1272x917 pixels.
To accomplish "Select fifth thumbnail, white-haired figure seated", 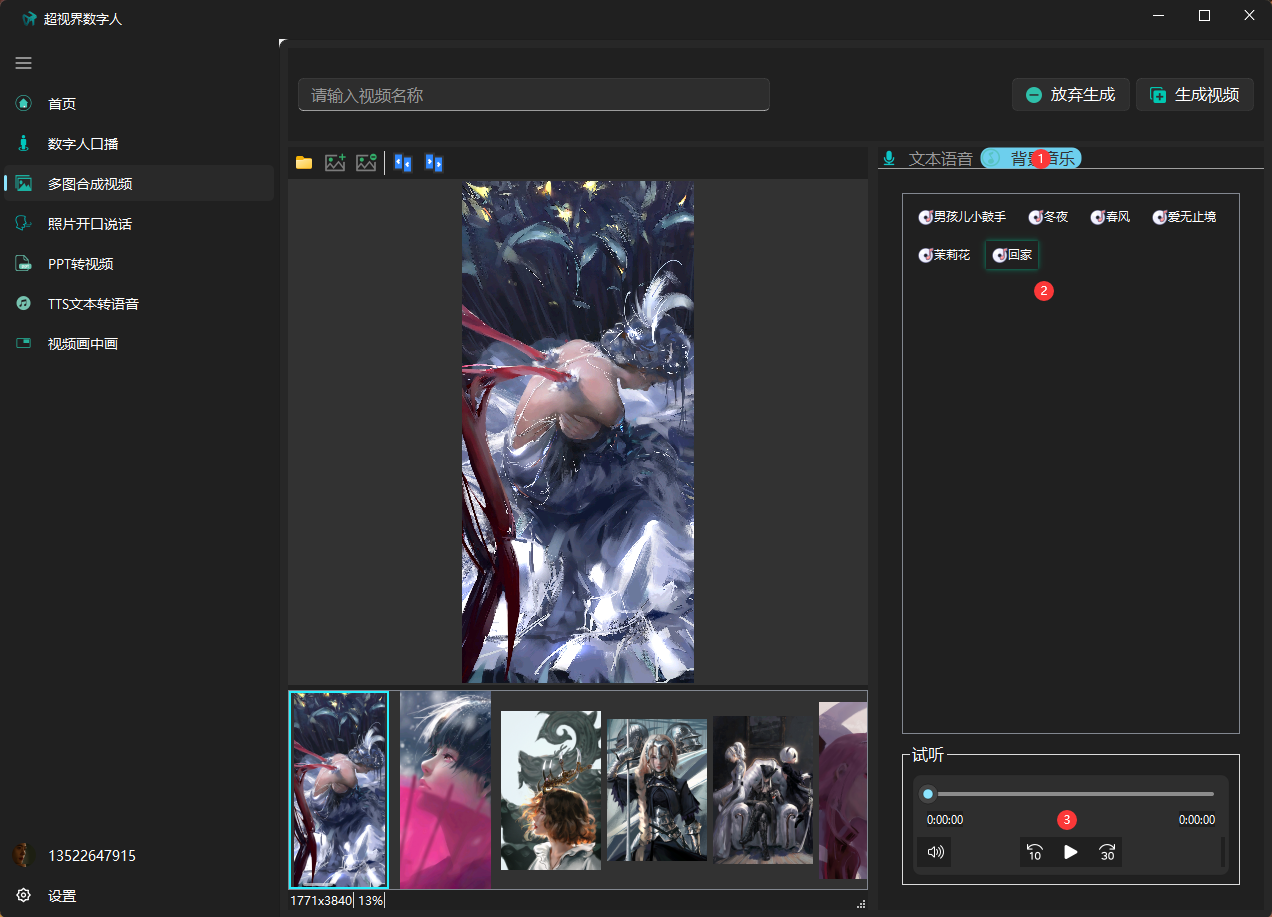I will click(x=763, y=790).
